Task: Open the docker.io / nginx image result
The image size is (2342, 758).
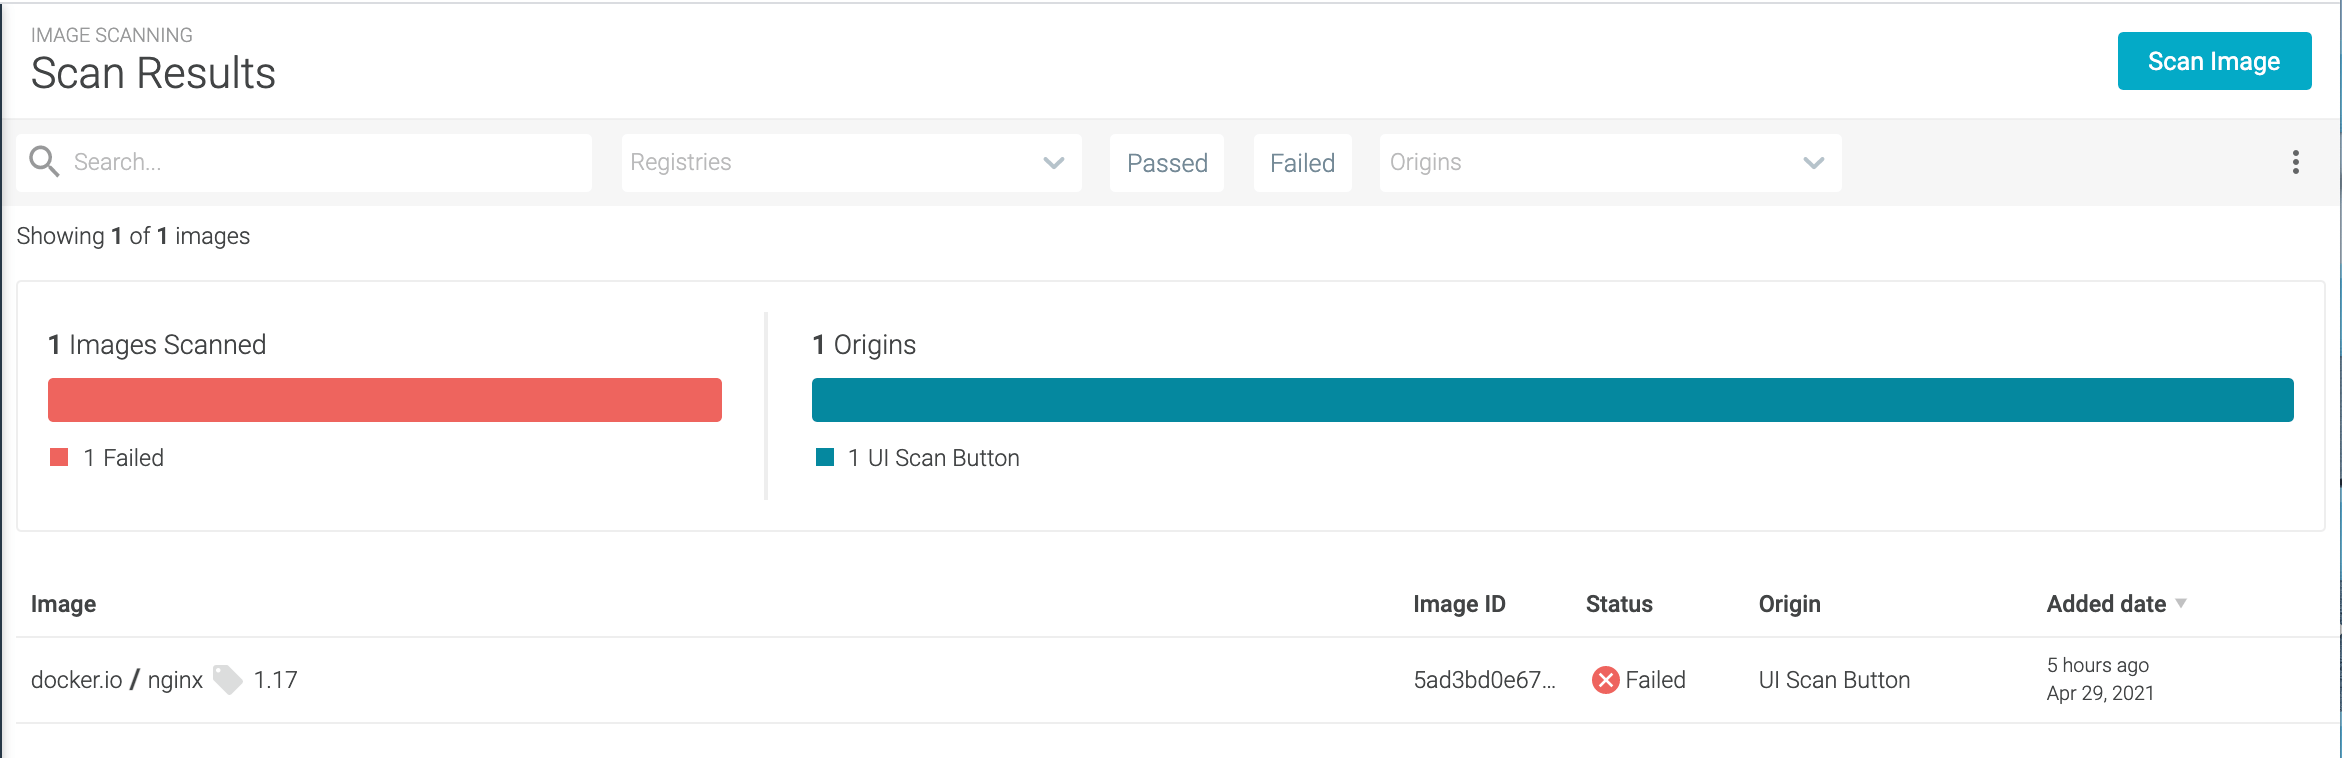Action: pos(116,680)
